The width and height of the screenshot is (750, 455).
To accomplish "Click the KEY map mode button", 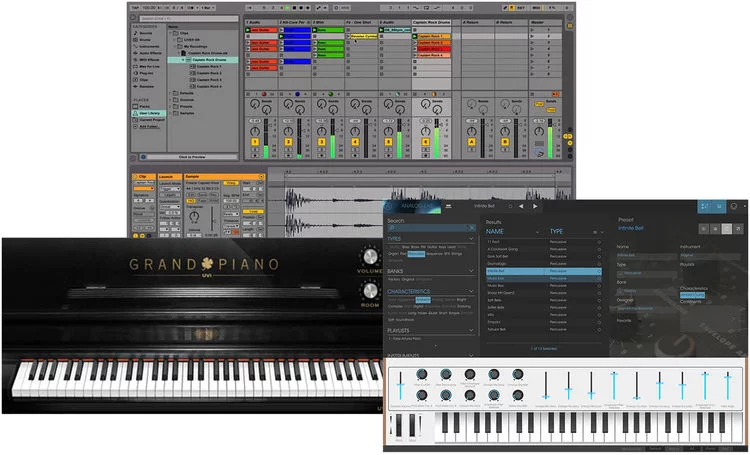I will coord(520,8).
